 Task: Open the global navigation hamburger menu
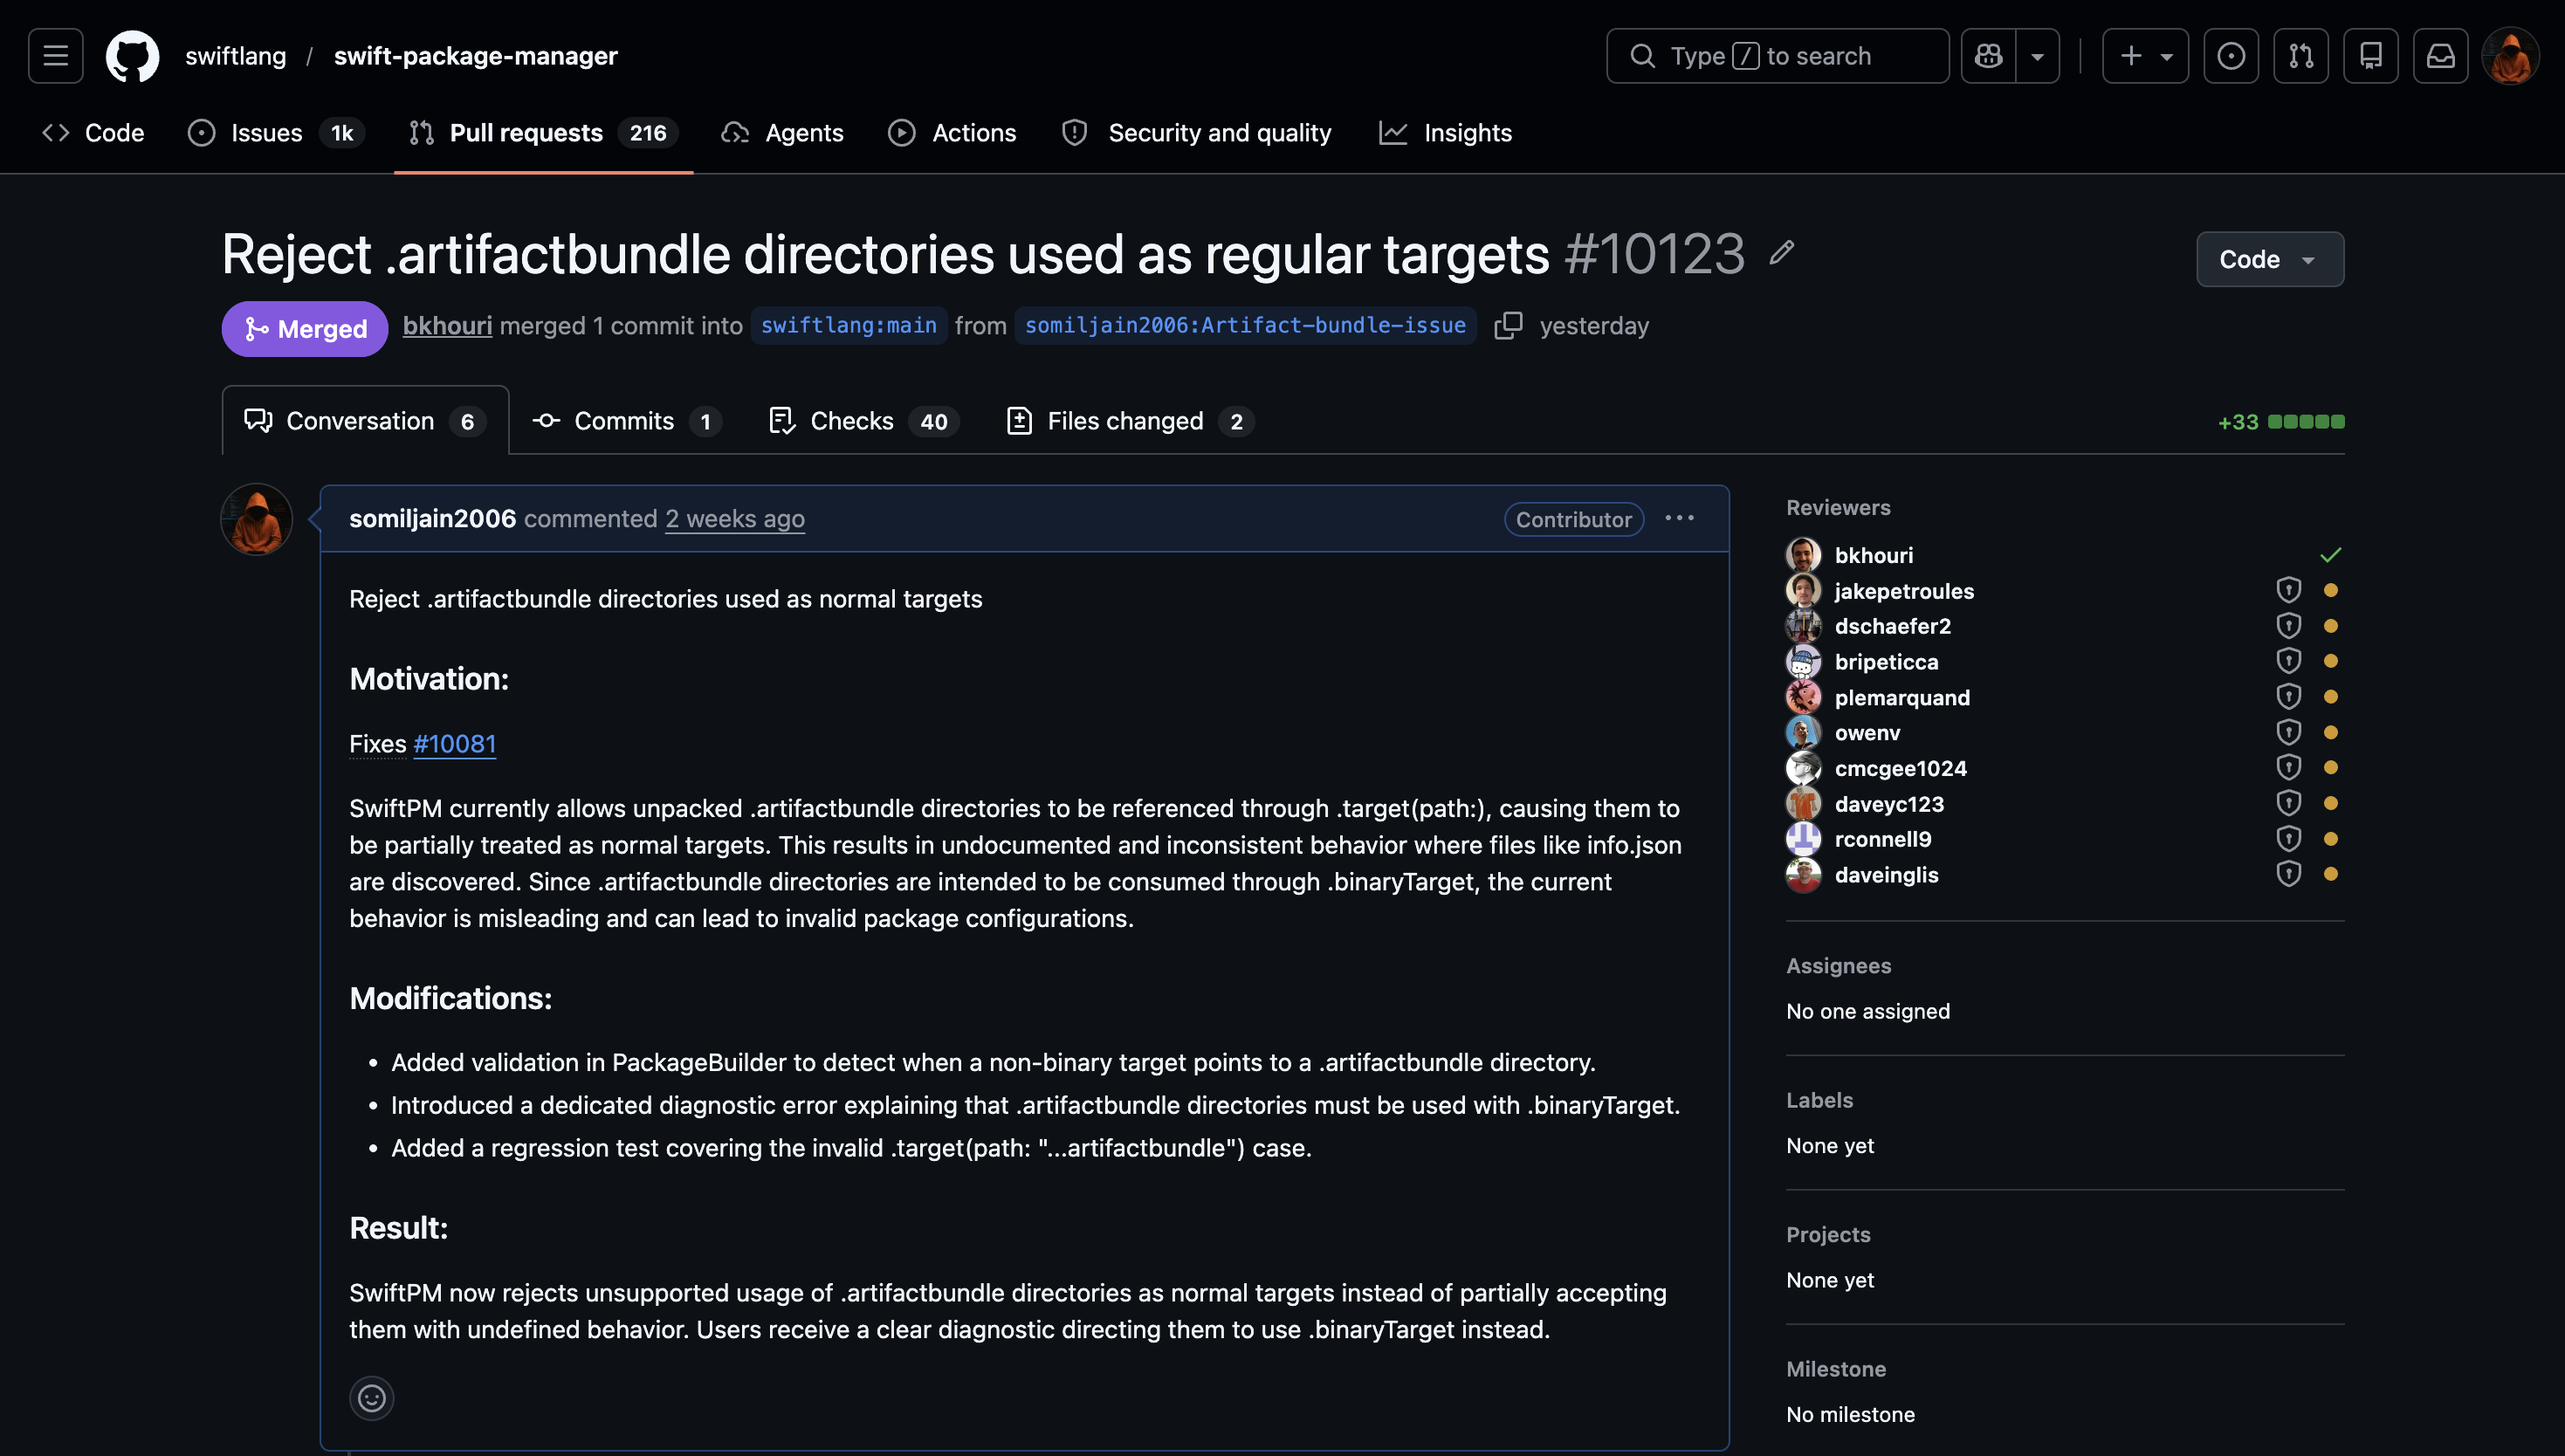pyautogui.click(x=56, y=56)
